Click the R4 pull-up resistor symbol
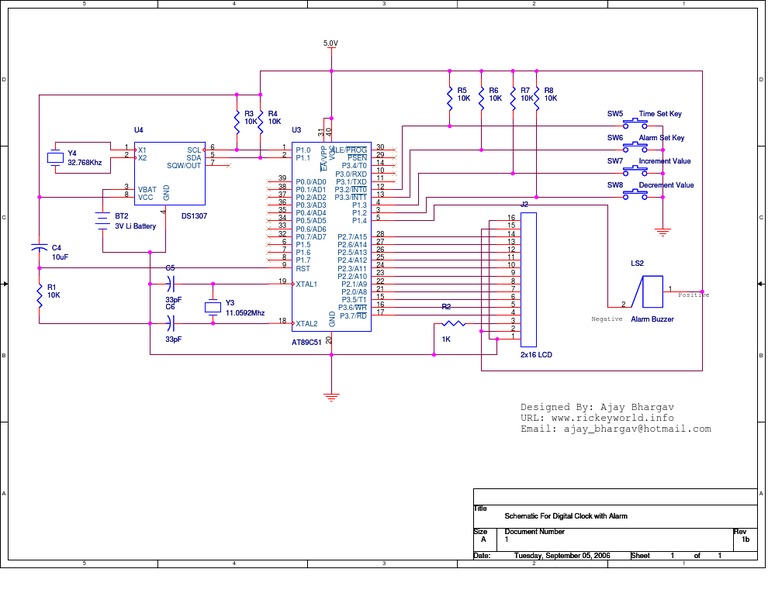Screen dimensions: 768x593 click(260, 122)
